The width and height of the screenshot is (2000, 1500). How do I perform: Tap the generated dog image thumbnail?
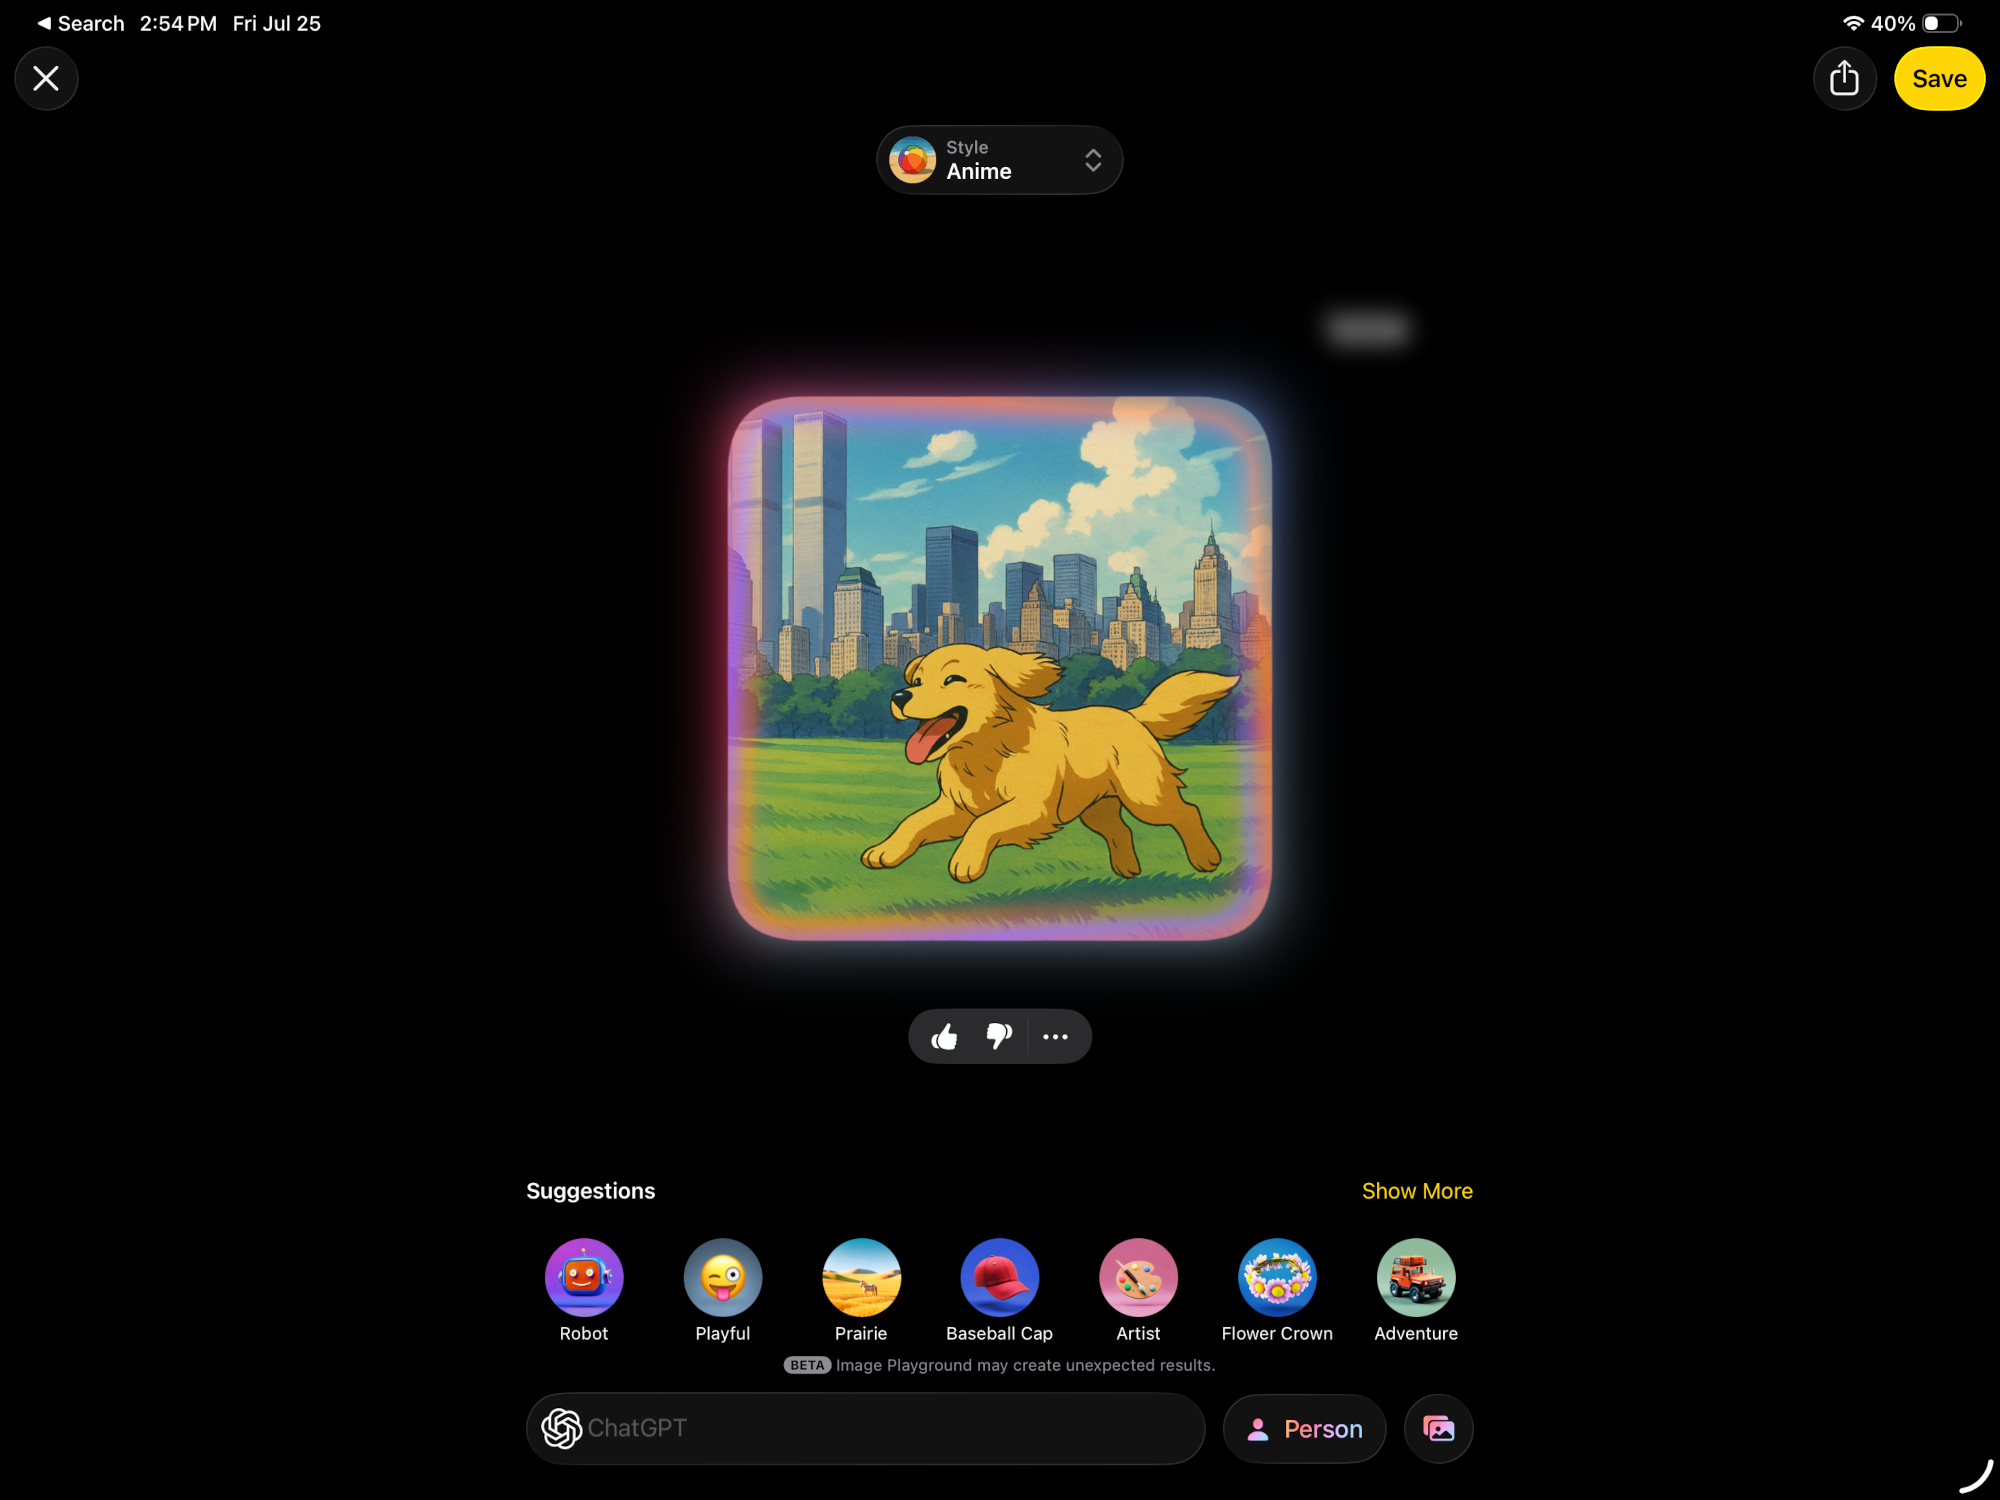point(999,670)
